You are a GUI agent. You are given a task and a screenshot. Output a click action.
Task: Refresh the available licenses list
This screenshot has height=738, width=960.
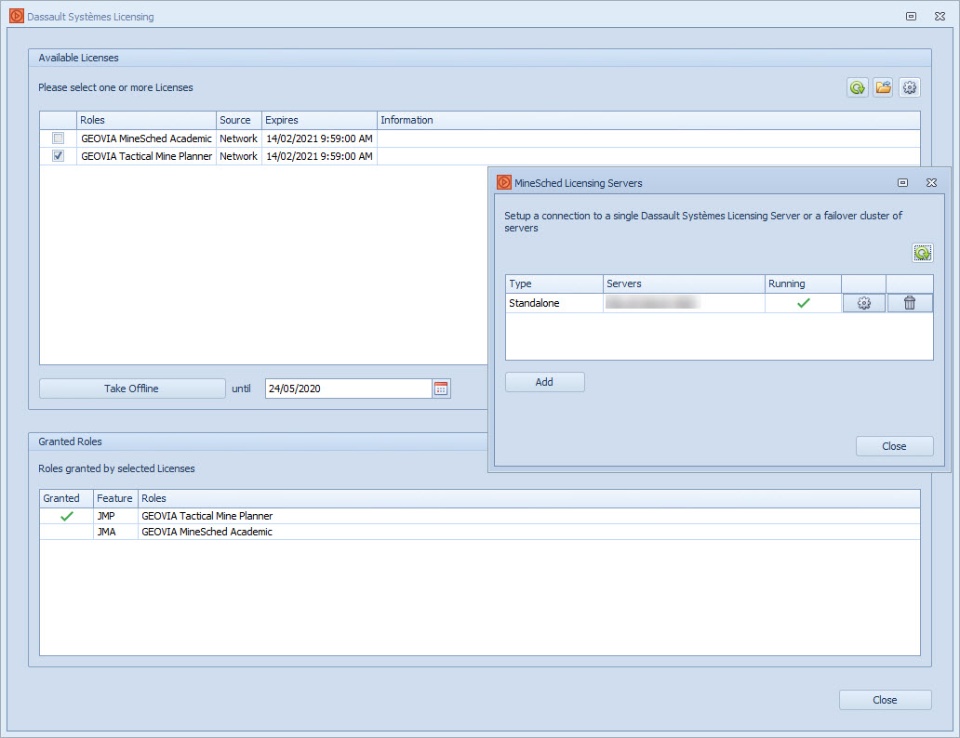(x=857, y=88)
